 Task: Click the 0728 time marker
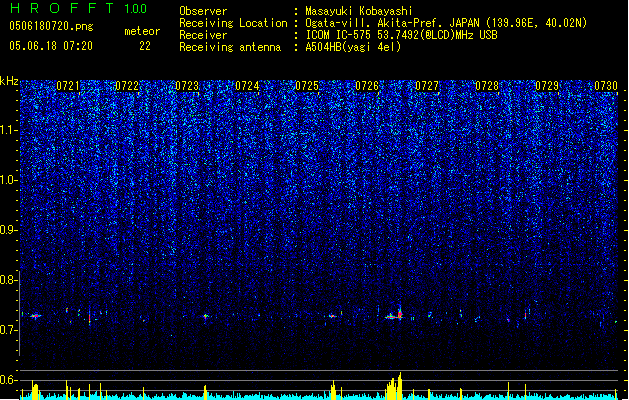pyautogui.click(x=487, y=86)
